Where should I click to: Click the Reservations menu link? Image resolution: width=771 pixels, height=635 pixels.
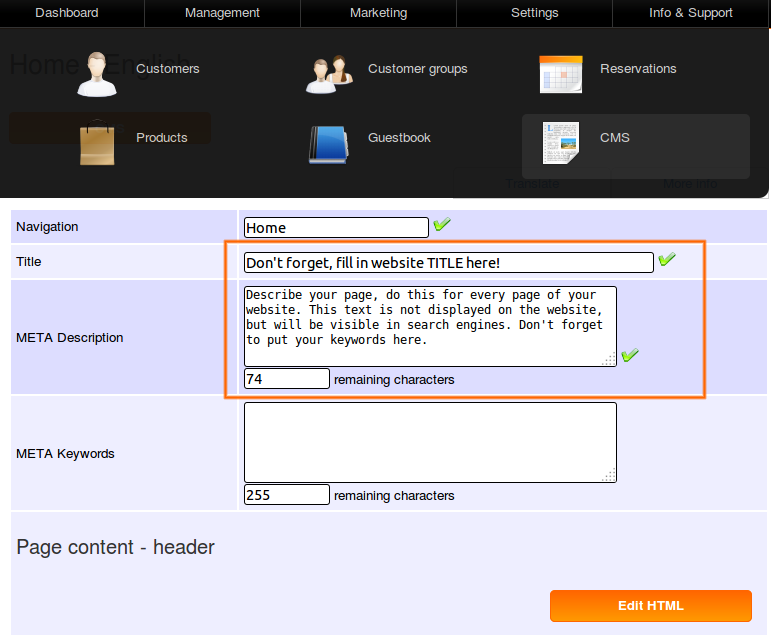pos(638,69)
